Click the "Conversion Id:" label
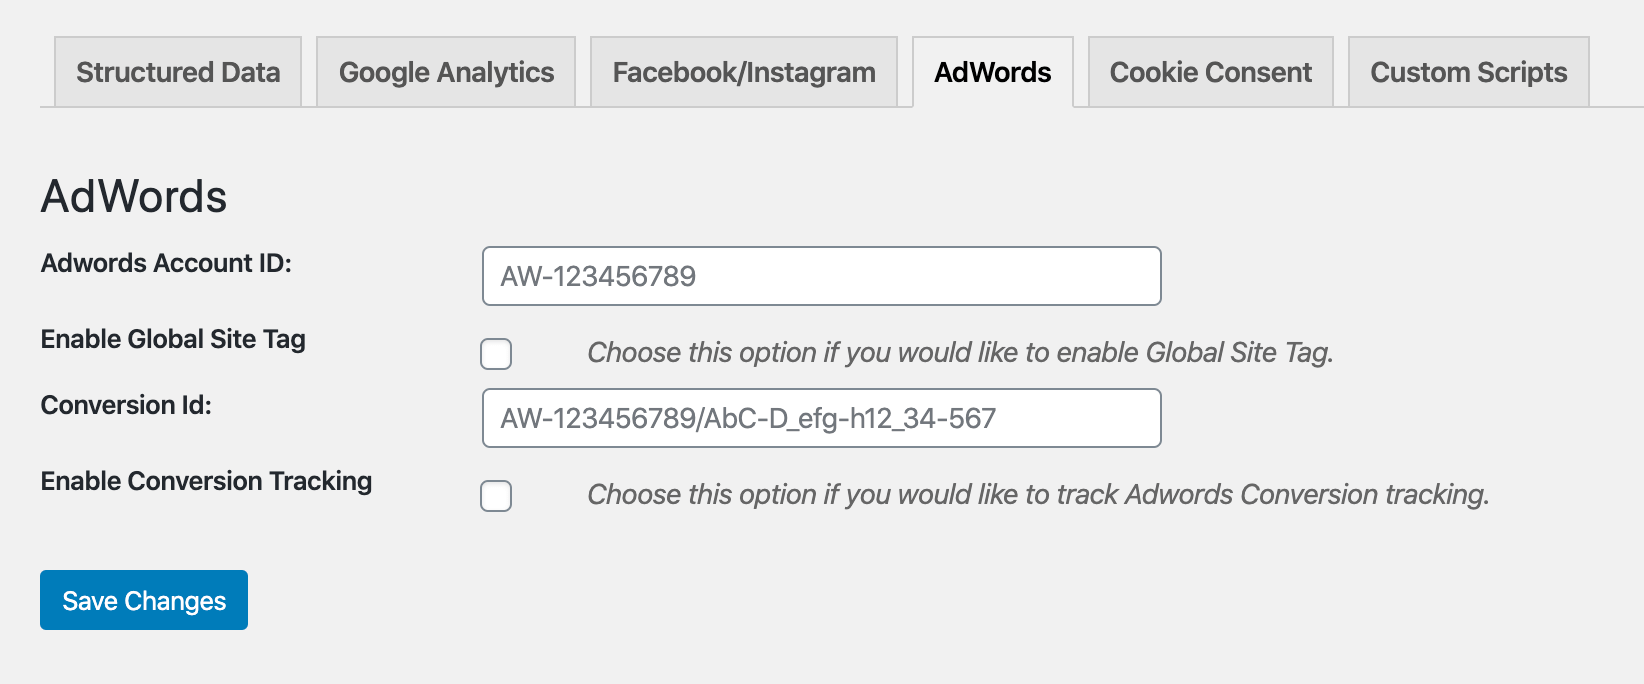The image size is (1644, 684). coord(126,405)
